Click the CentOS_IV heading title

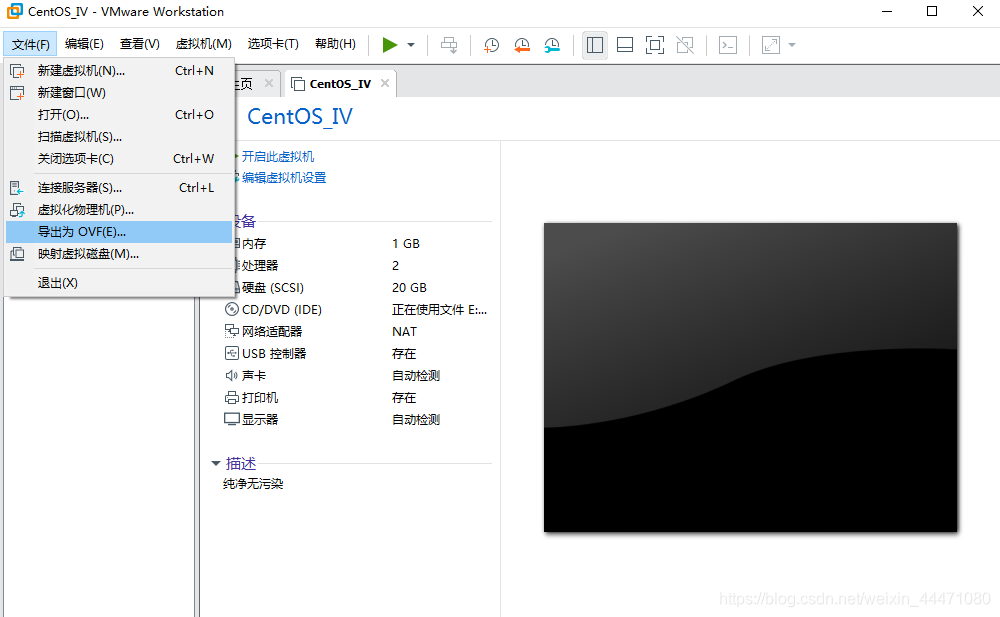coord(300,116)
